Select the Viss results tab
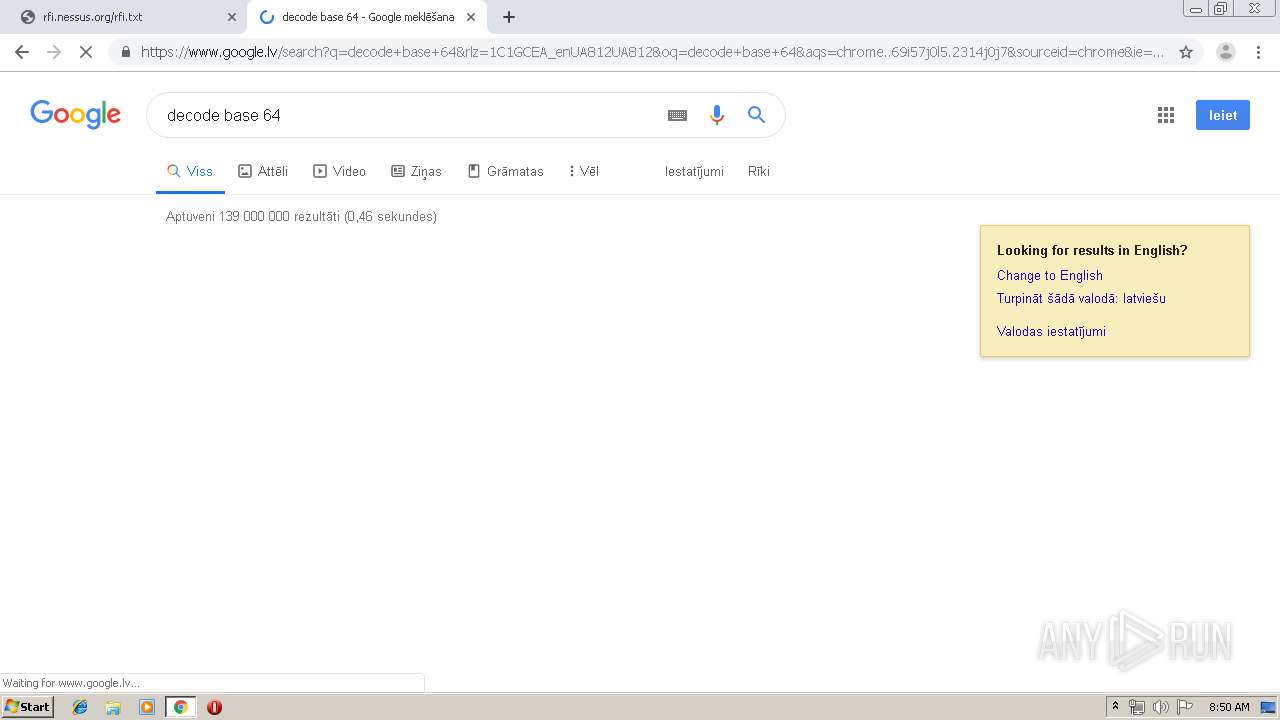Image resolution: width=1280 pixels, height=720 pixels. pos(190,171)
